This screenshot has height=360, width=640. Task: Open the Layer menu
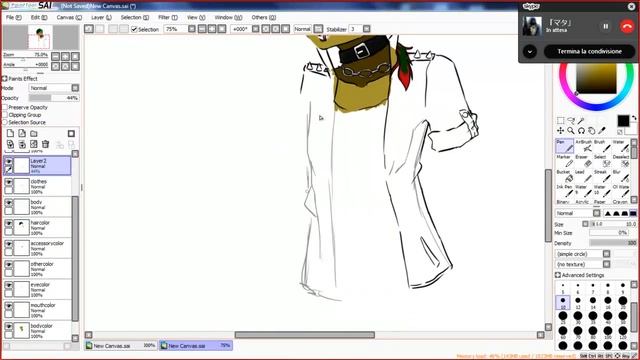(101, 18)
